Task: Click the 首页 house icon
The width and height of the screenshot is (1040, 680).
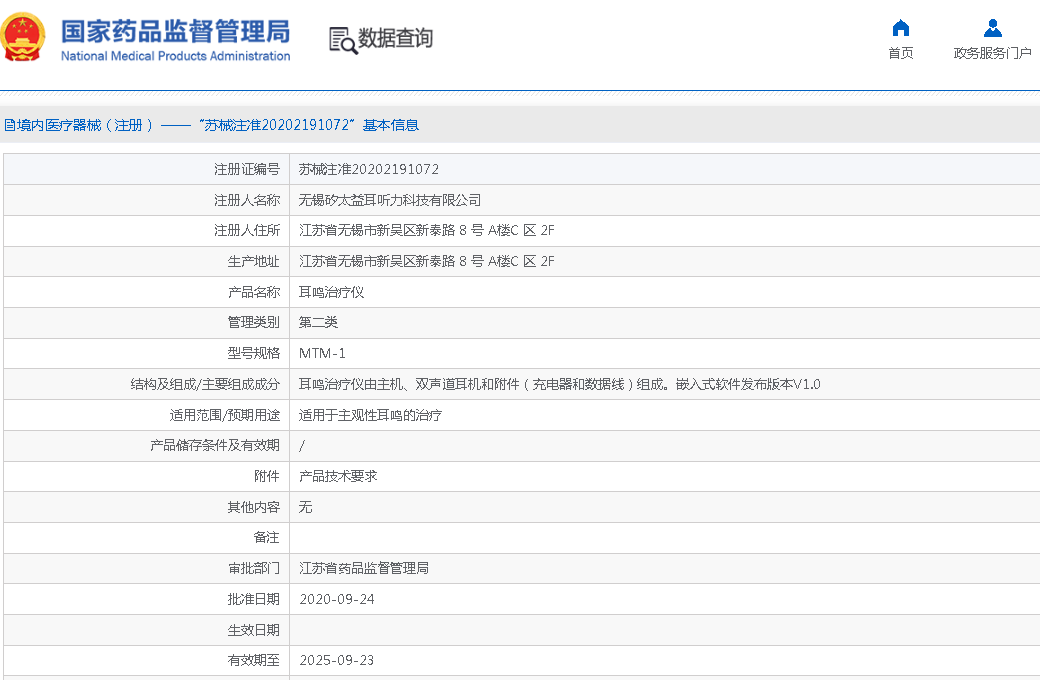Action: (x=900, y=28)
